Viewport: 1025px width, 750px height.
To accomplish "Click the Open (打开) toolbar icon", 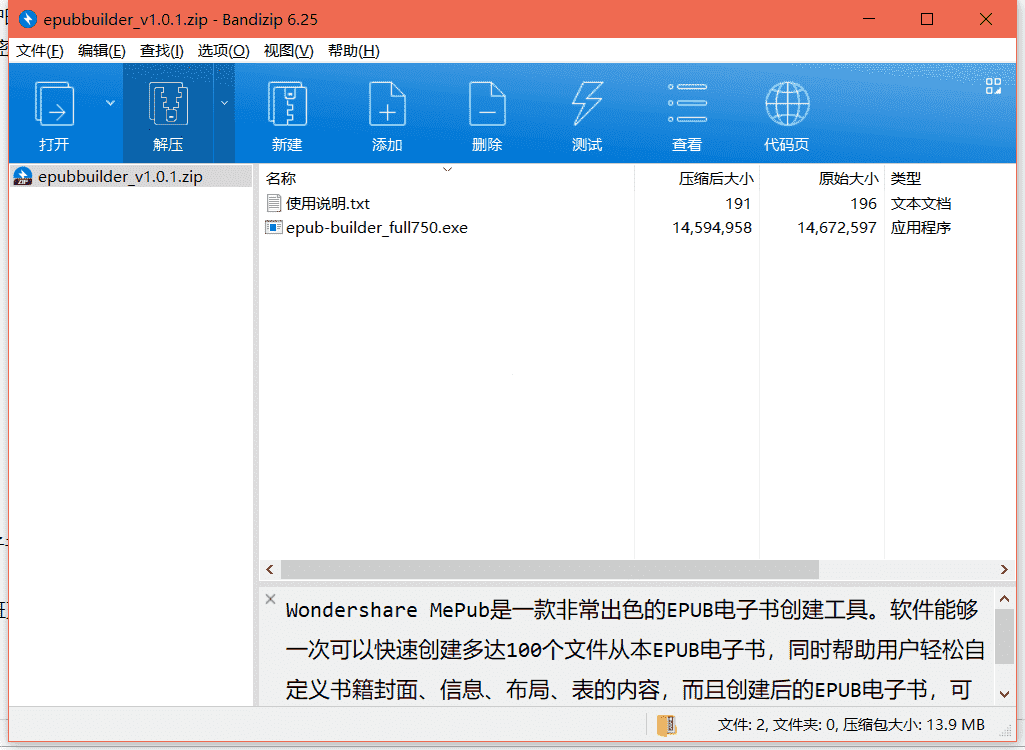I will [x=54, y=104].
